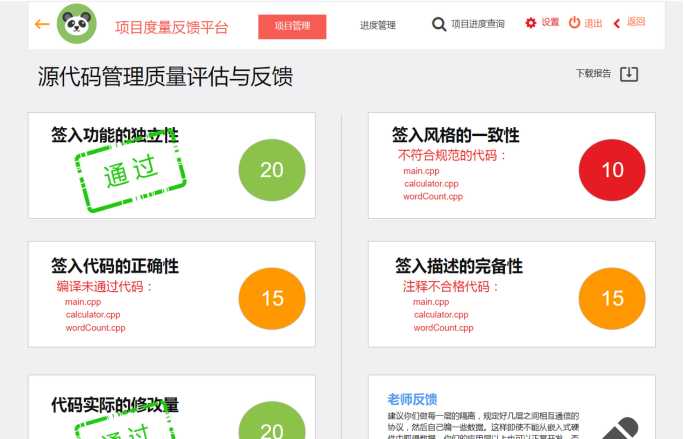
Task: Click the 不符合规范的代码 label
Action: pyautogui.click(x=451, y=155)
